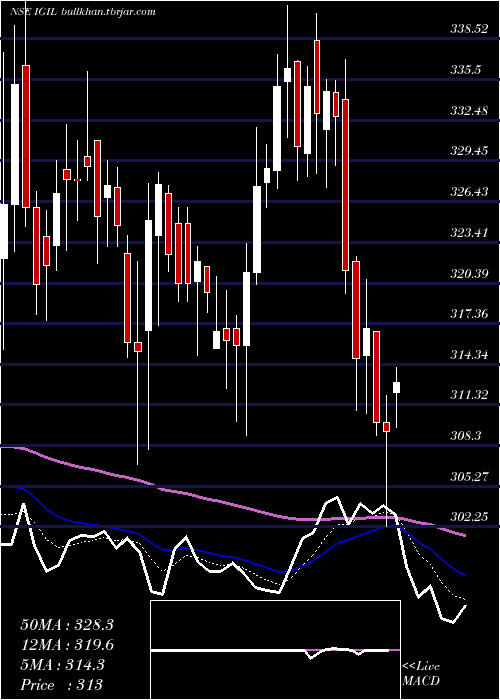Click the 317.36 price axis label
Viewport: 500px width, 700px height.
[x=470, y=314]
